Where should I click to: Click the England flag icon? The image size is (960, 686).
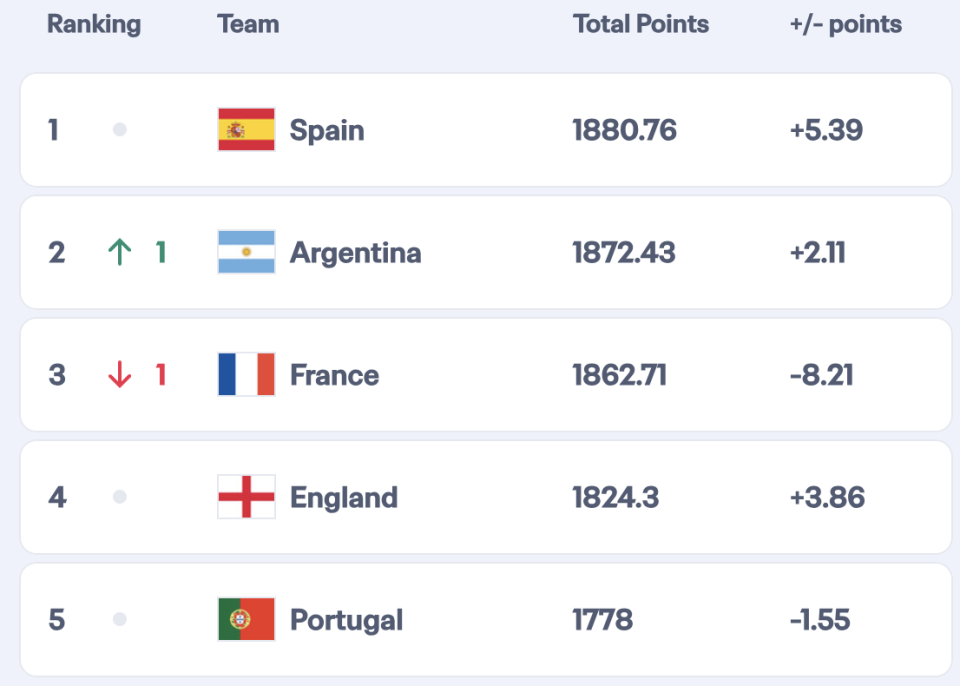tap(246, 497)
